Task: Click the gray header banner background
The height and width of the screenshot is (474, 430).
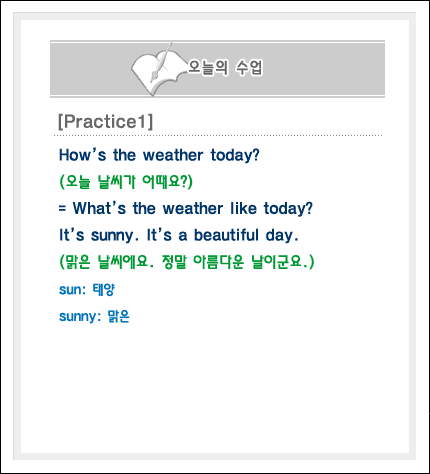Action: [317, 69]
